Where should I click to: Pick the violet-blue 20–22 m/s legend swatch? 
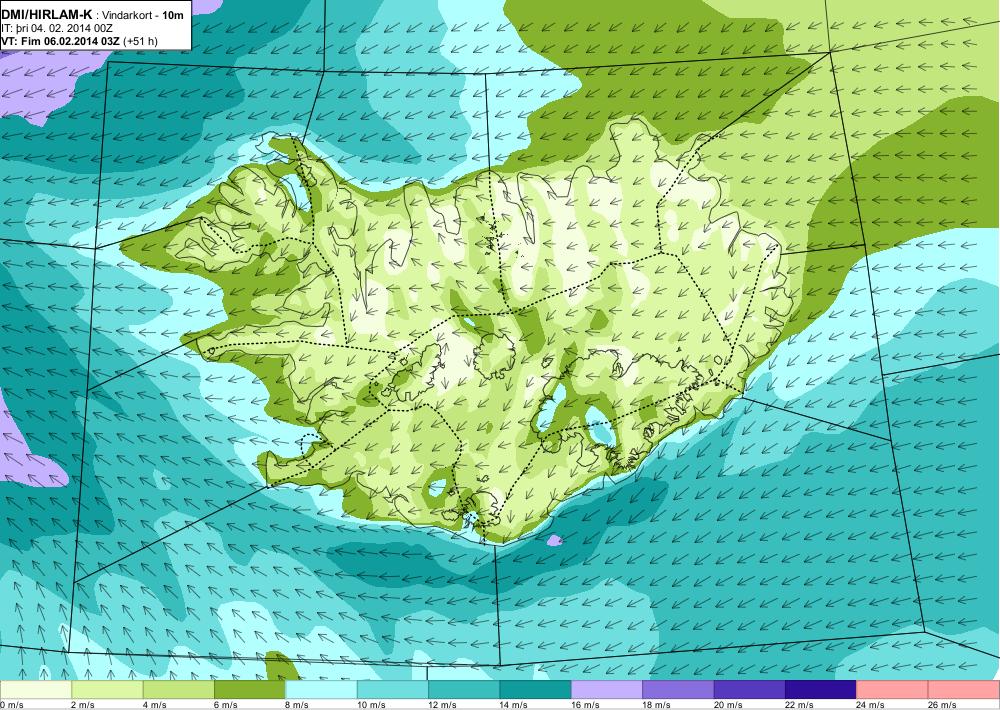coord(750,690)
